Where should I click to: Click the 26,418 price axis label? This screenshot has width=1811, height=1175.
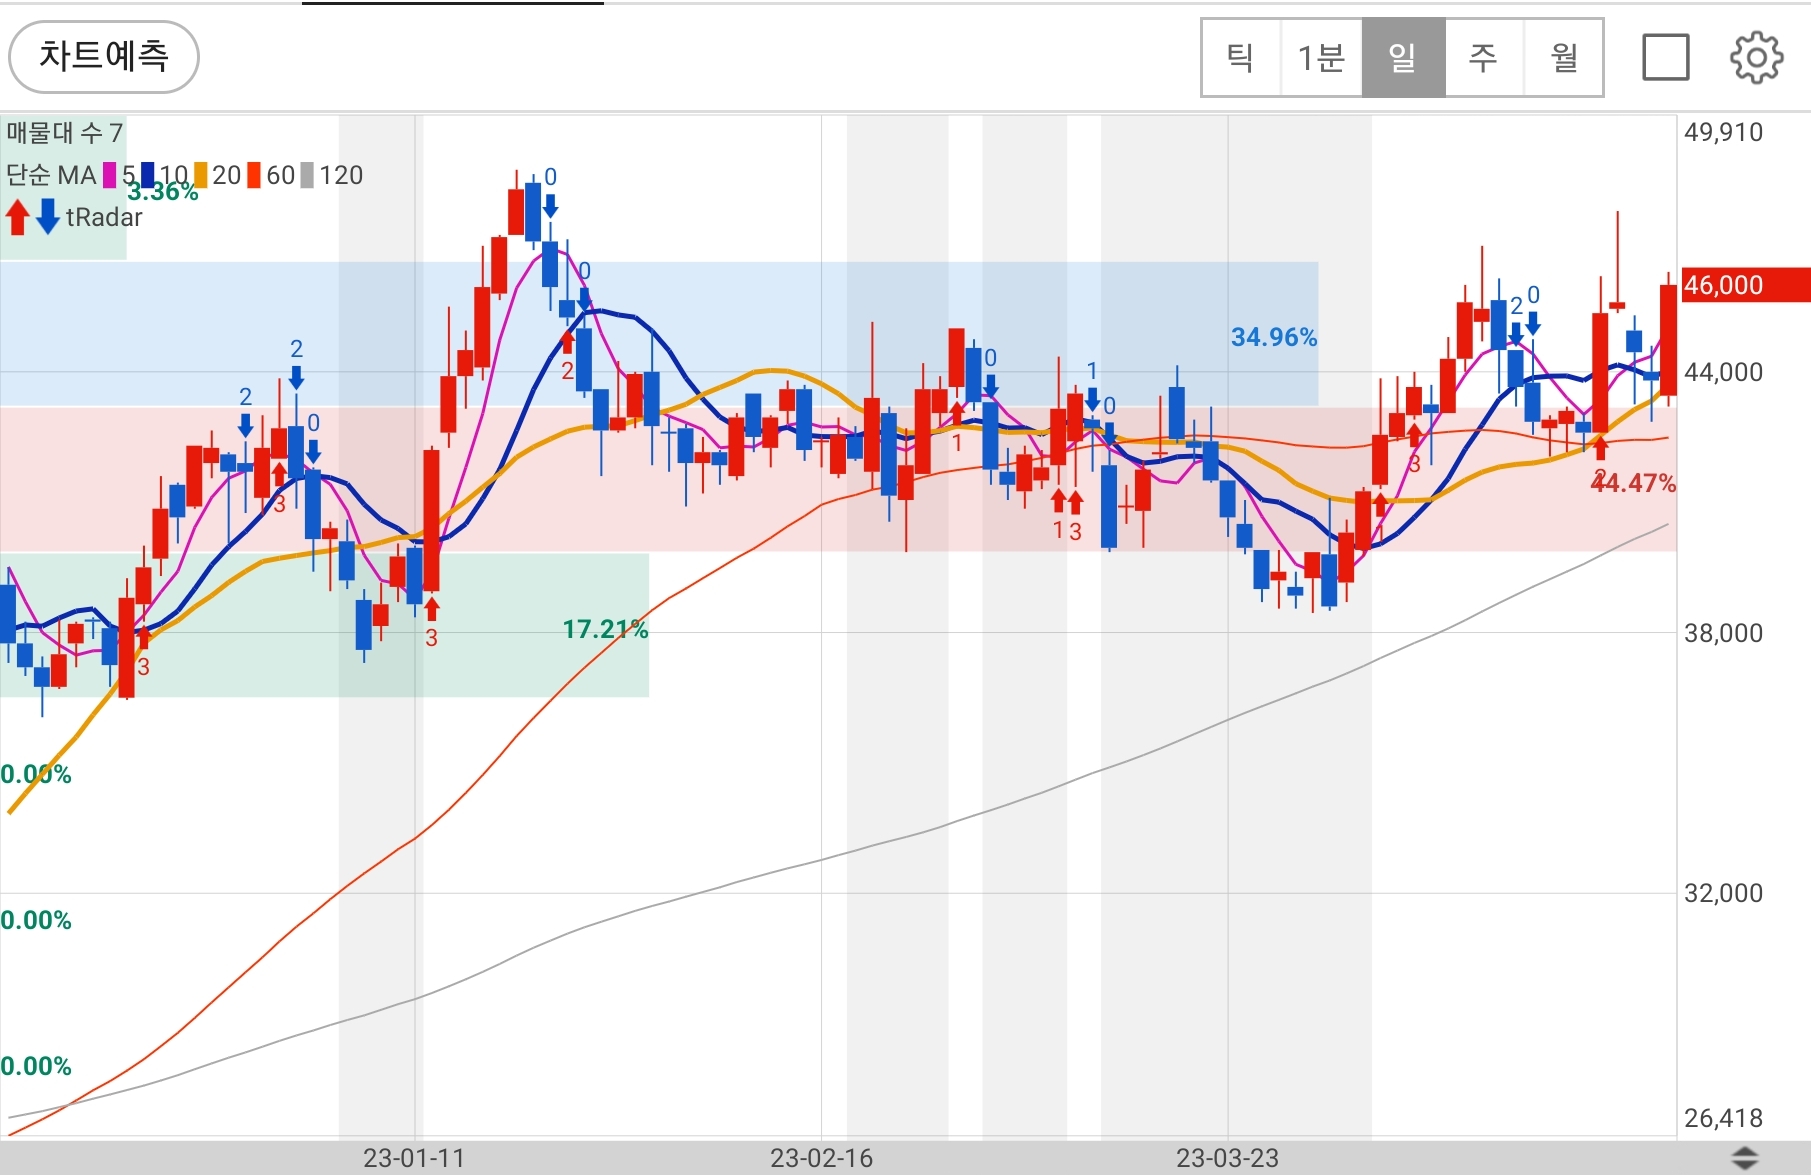(x=1724, y=1118)
